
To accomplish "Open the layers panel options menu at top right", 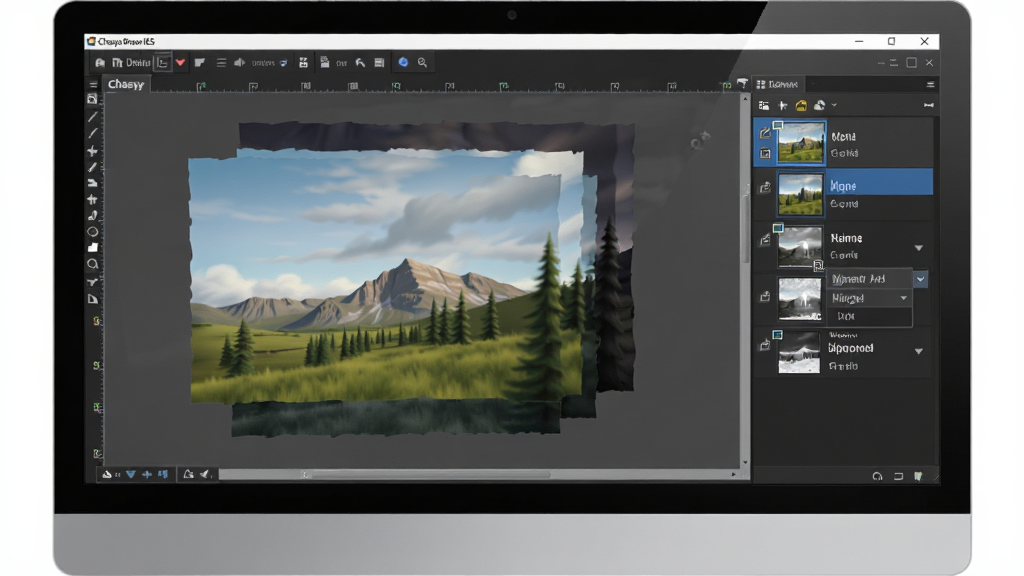I will pos(930,84).
